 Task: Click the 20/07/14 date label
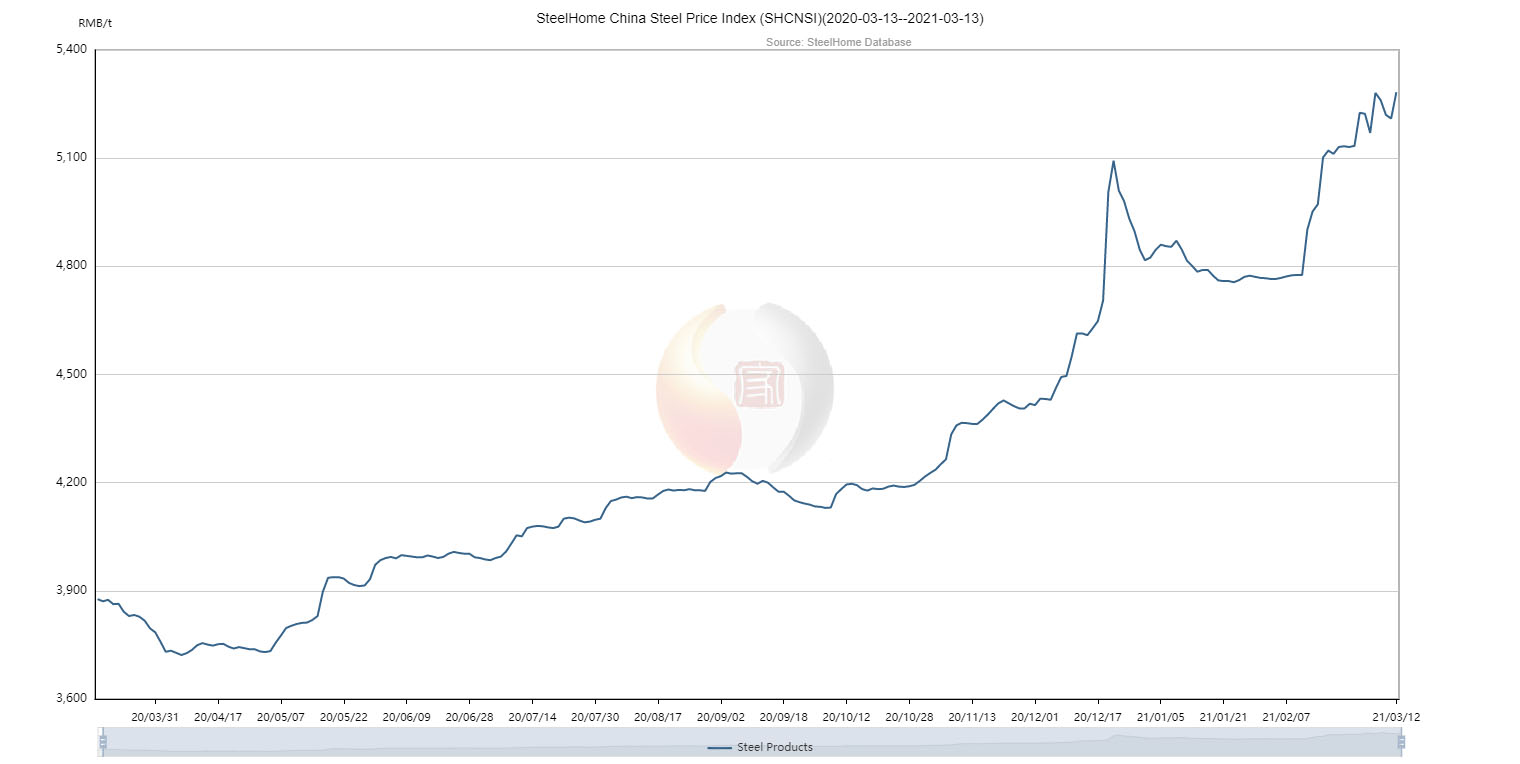coord(532,717)
